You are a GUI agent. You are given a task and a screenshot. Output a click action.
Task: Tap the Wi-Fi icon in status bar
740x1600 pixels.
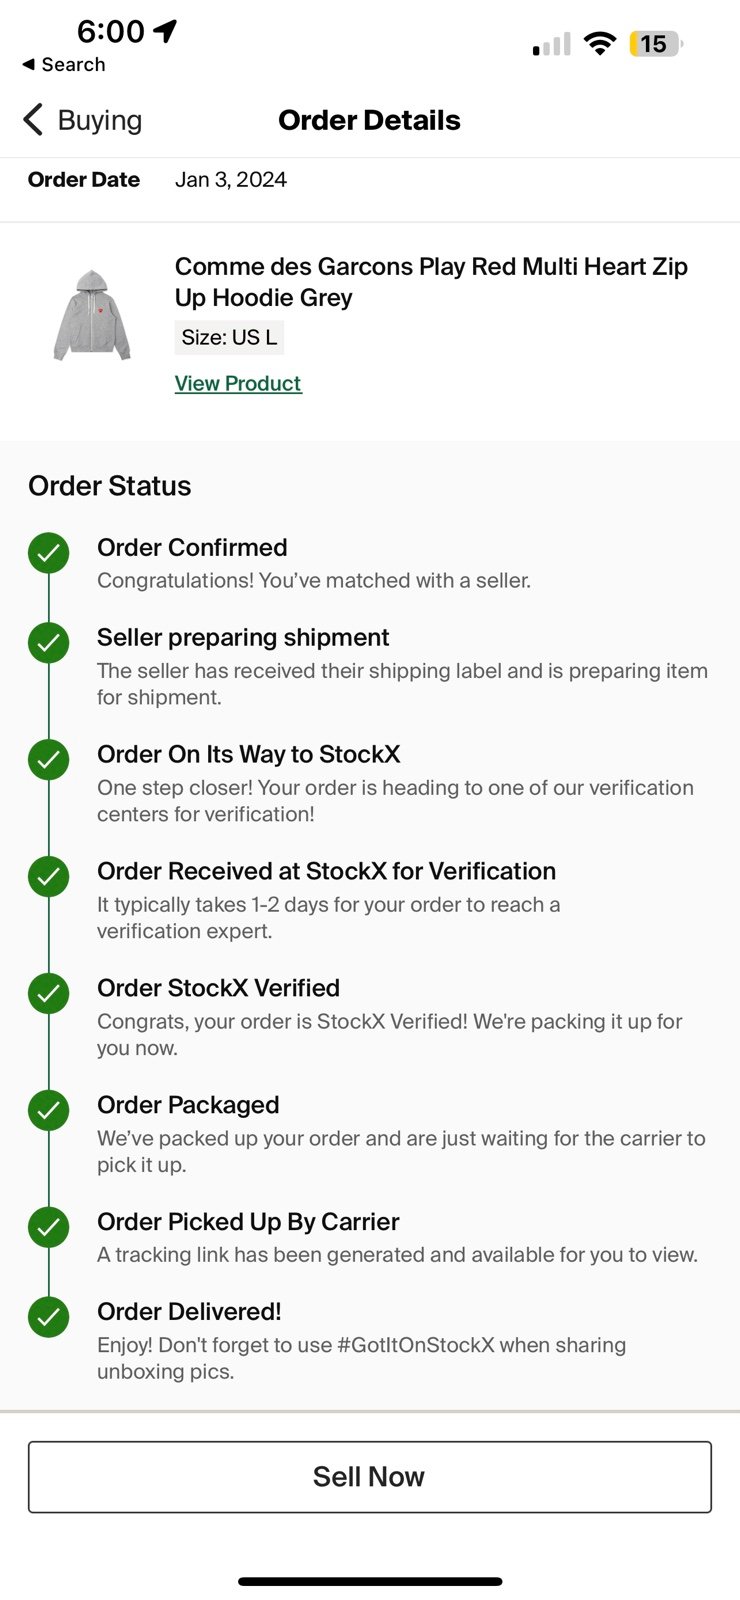click(600, 44)
